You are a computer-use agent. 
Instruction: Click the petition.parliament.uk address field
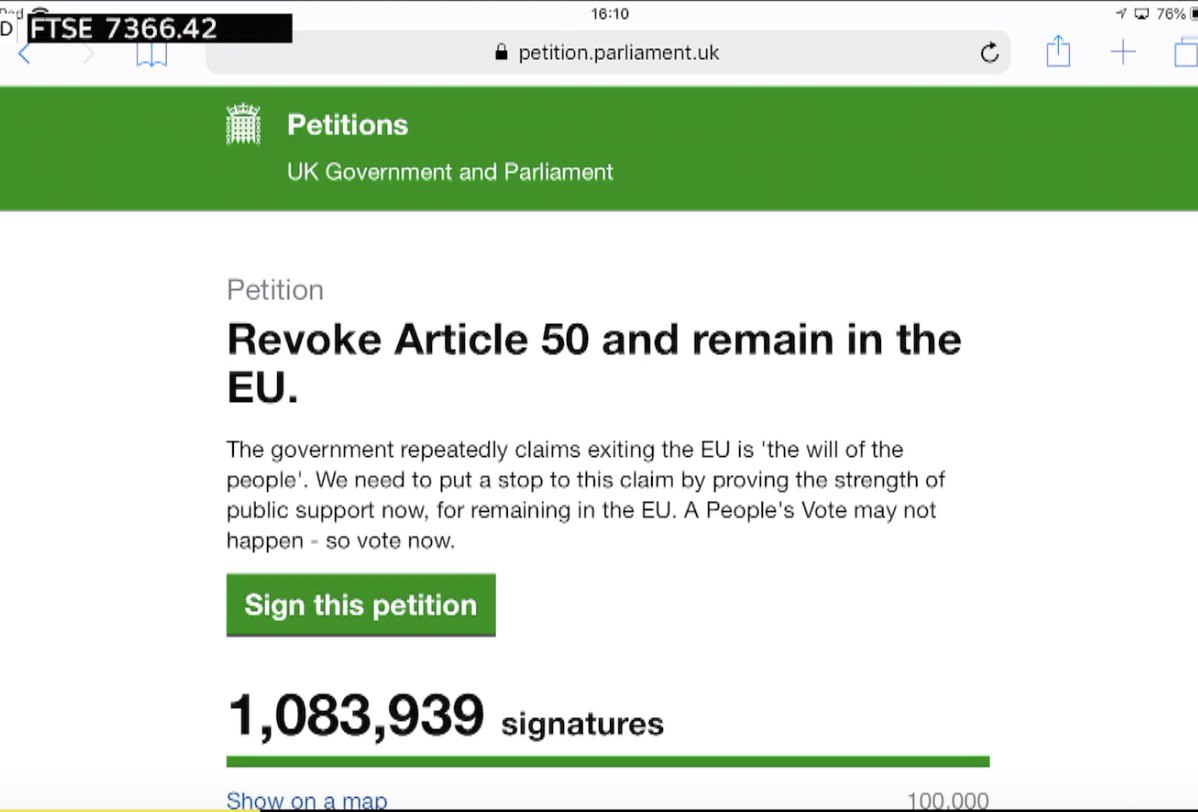click(618, 53)
